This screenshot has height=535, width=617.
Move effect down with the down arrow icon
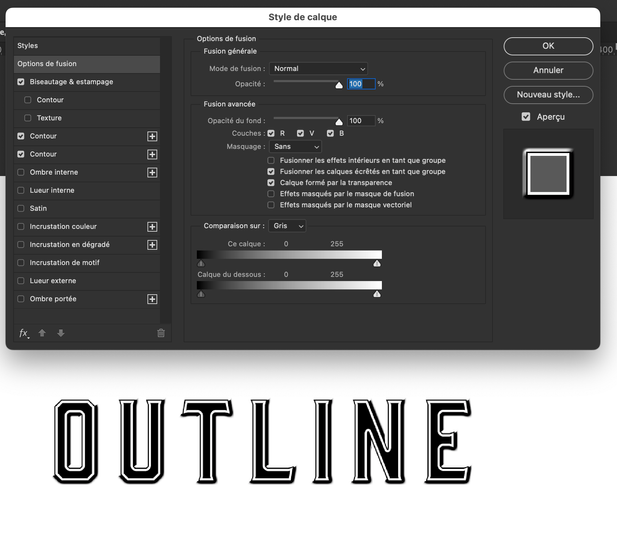pos(61,333)
